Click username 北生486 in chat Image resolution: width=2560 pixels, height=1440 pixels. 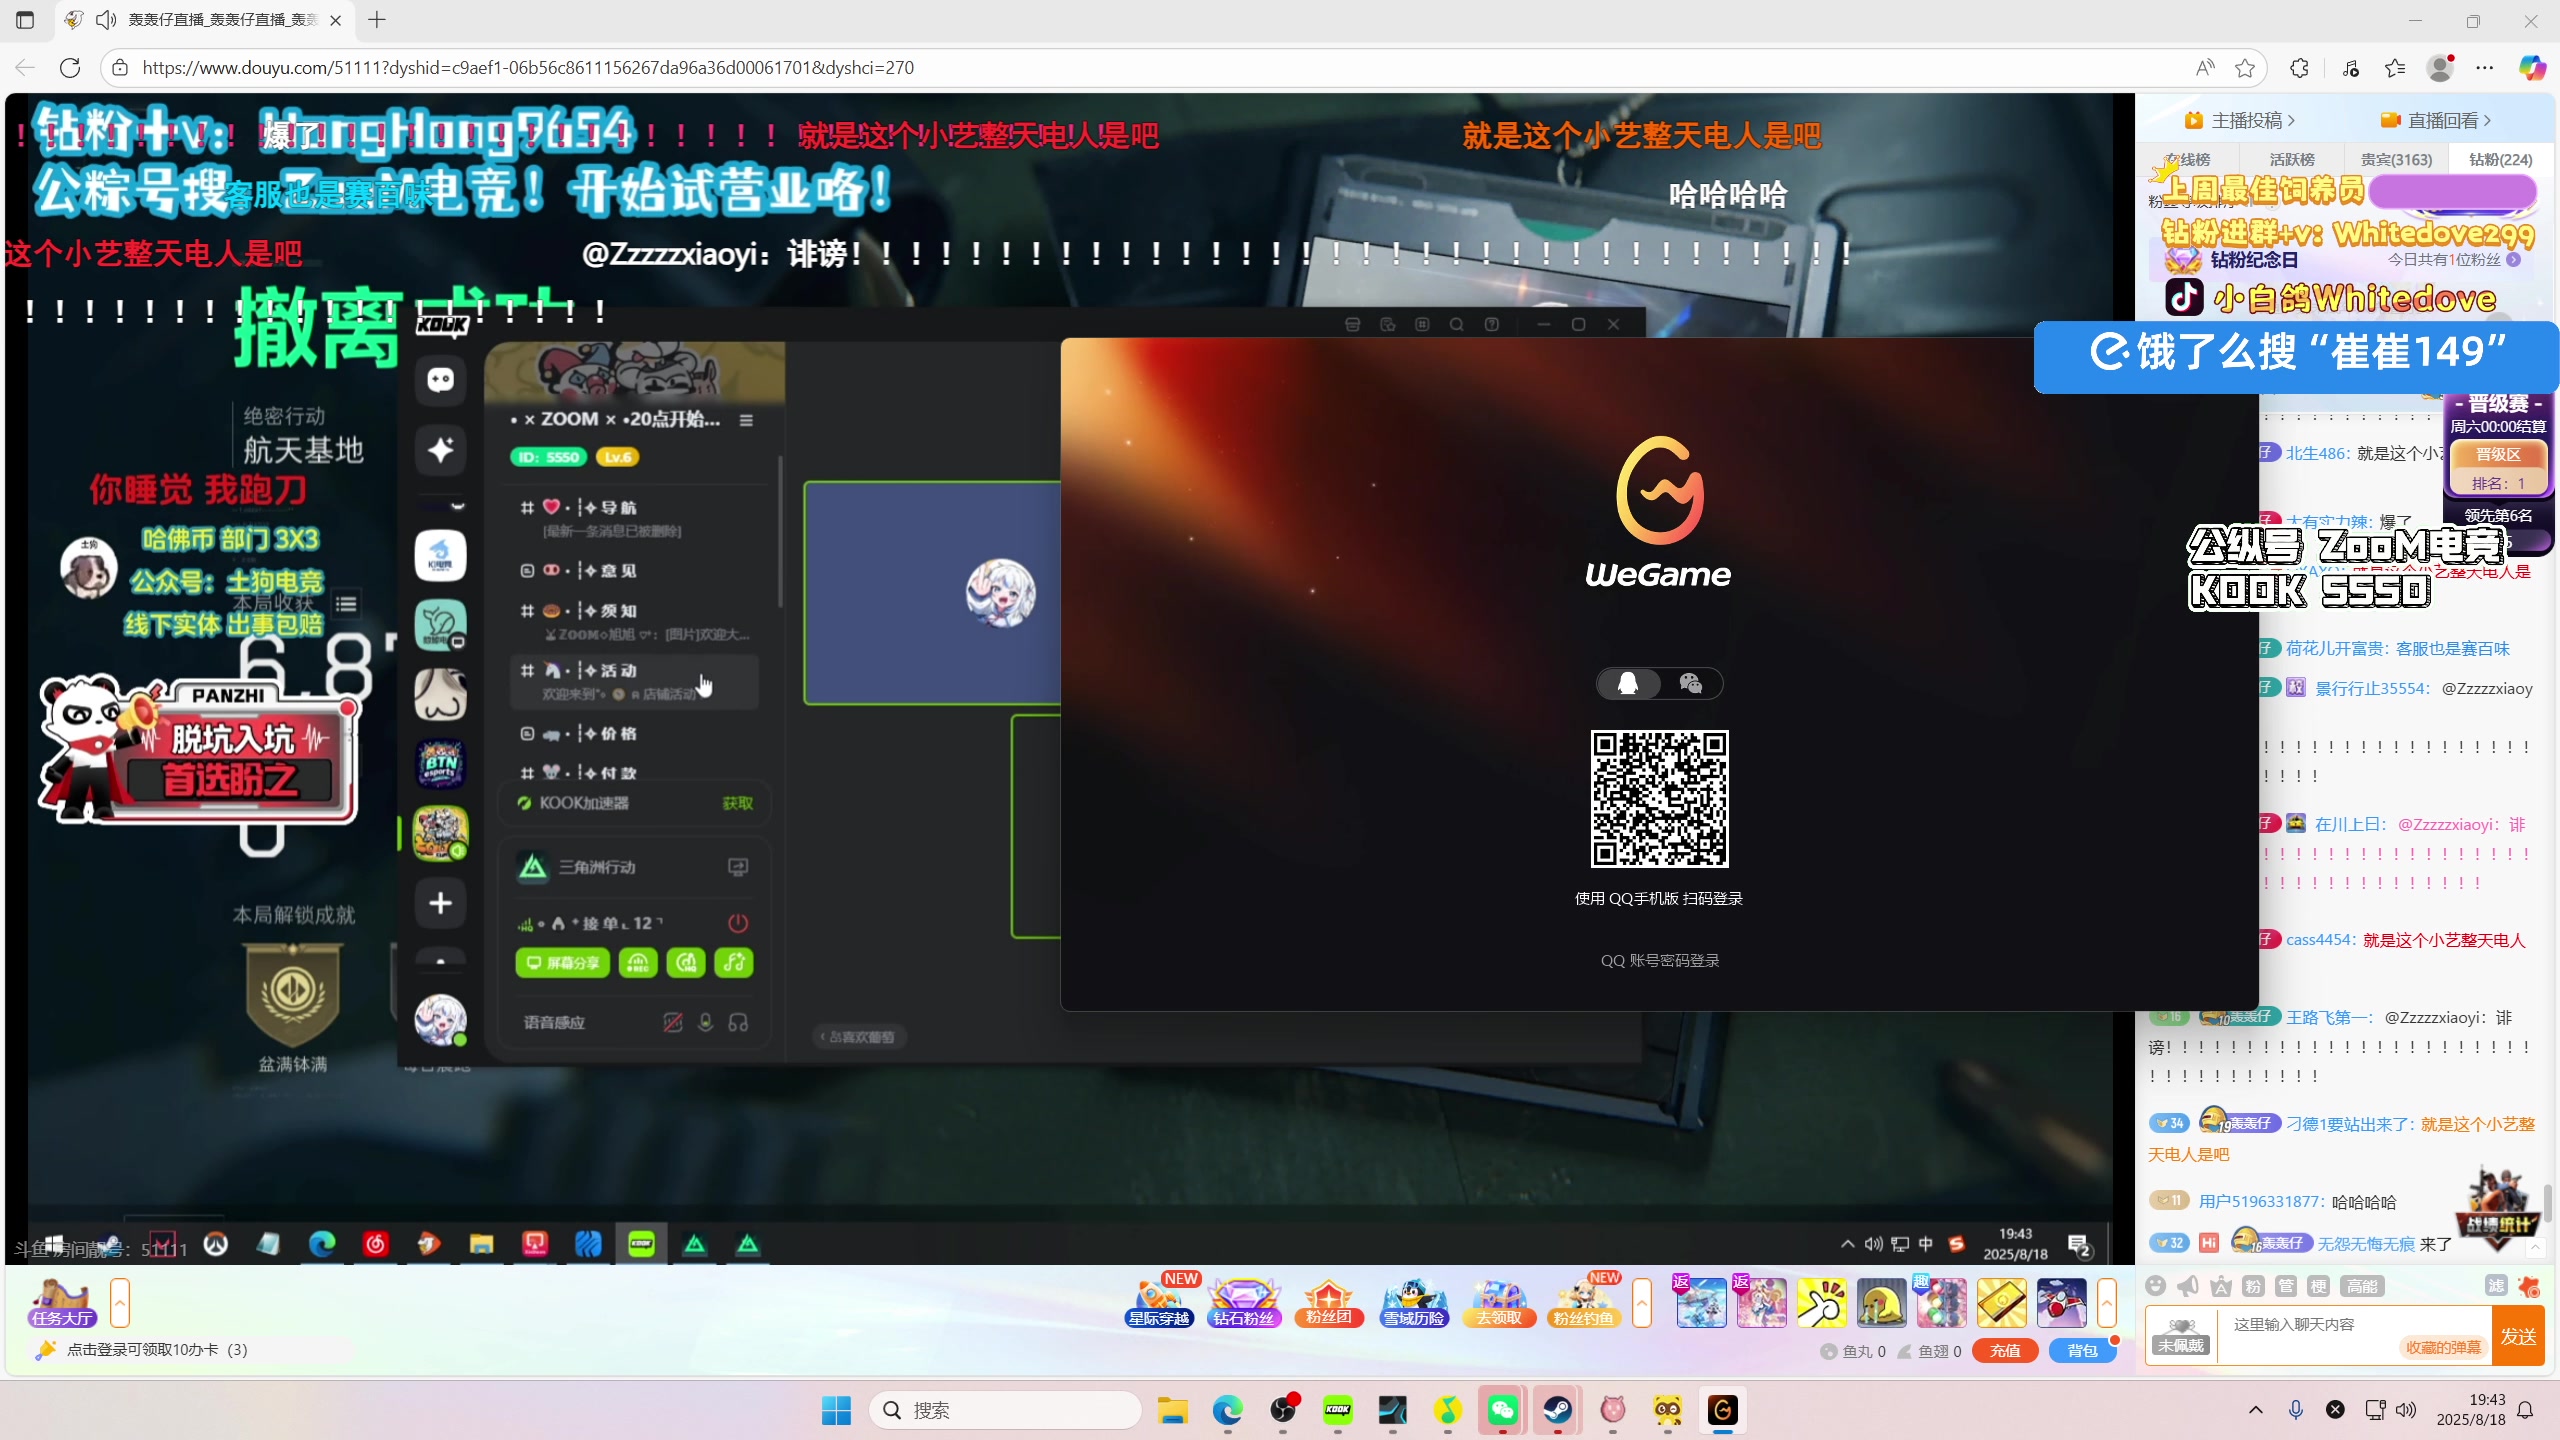point(2318,453)
